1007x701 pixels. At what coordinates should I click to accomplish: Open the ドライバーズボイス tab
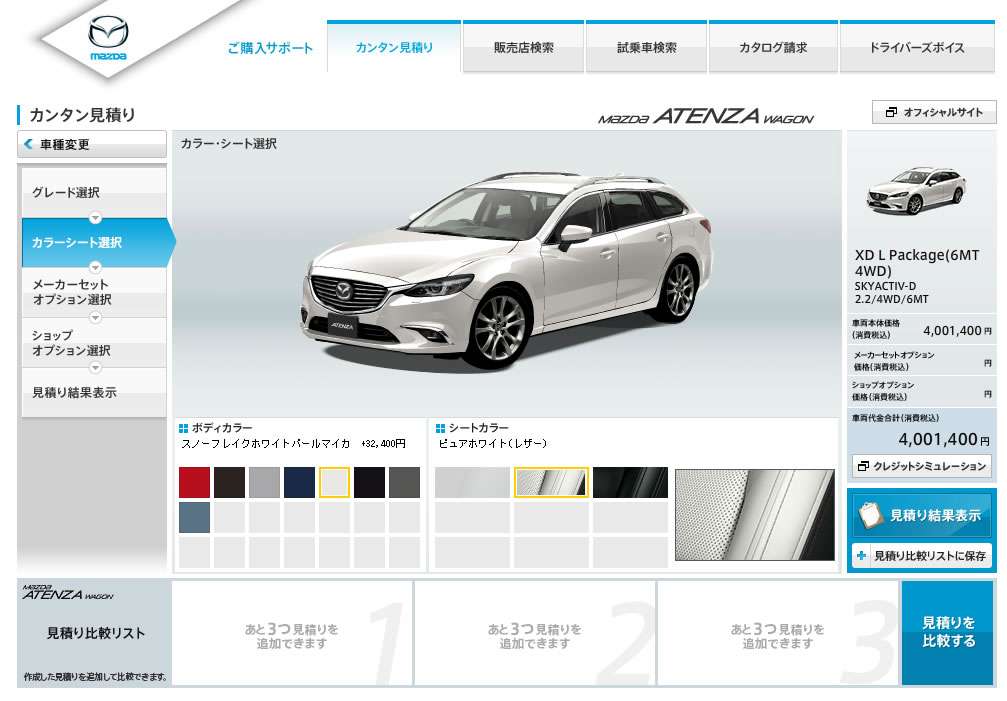pyautogui.click(x=917, y=46)
